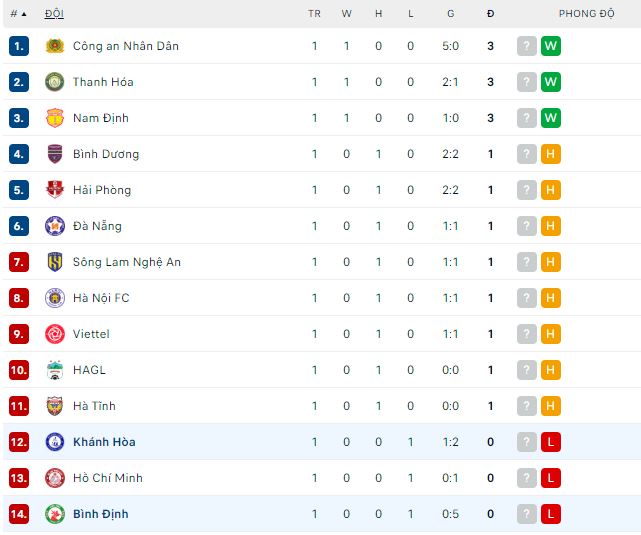Viewport: 641px width, 535px height.
Task: Open the Khánh Hòa team link
Action: click(104, 442)
